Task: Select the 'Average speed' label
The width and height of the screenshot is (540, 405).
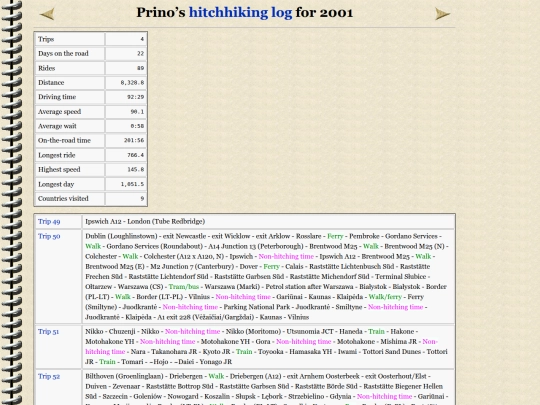Action: (x=59, y=112)
